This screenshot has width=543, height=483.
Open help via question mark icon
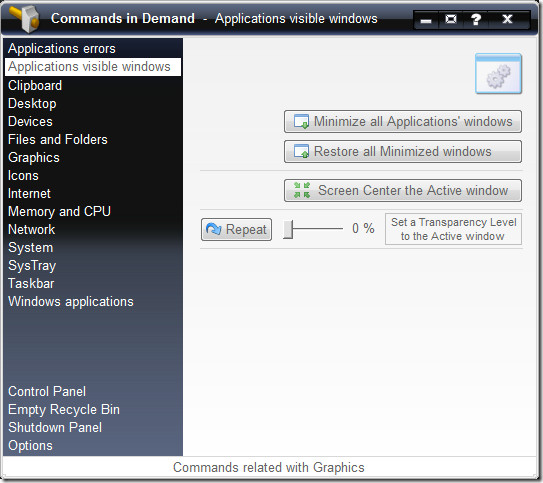476,19
